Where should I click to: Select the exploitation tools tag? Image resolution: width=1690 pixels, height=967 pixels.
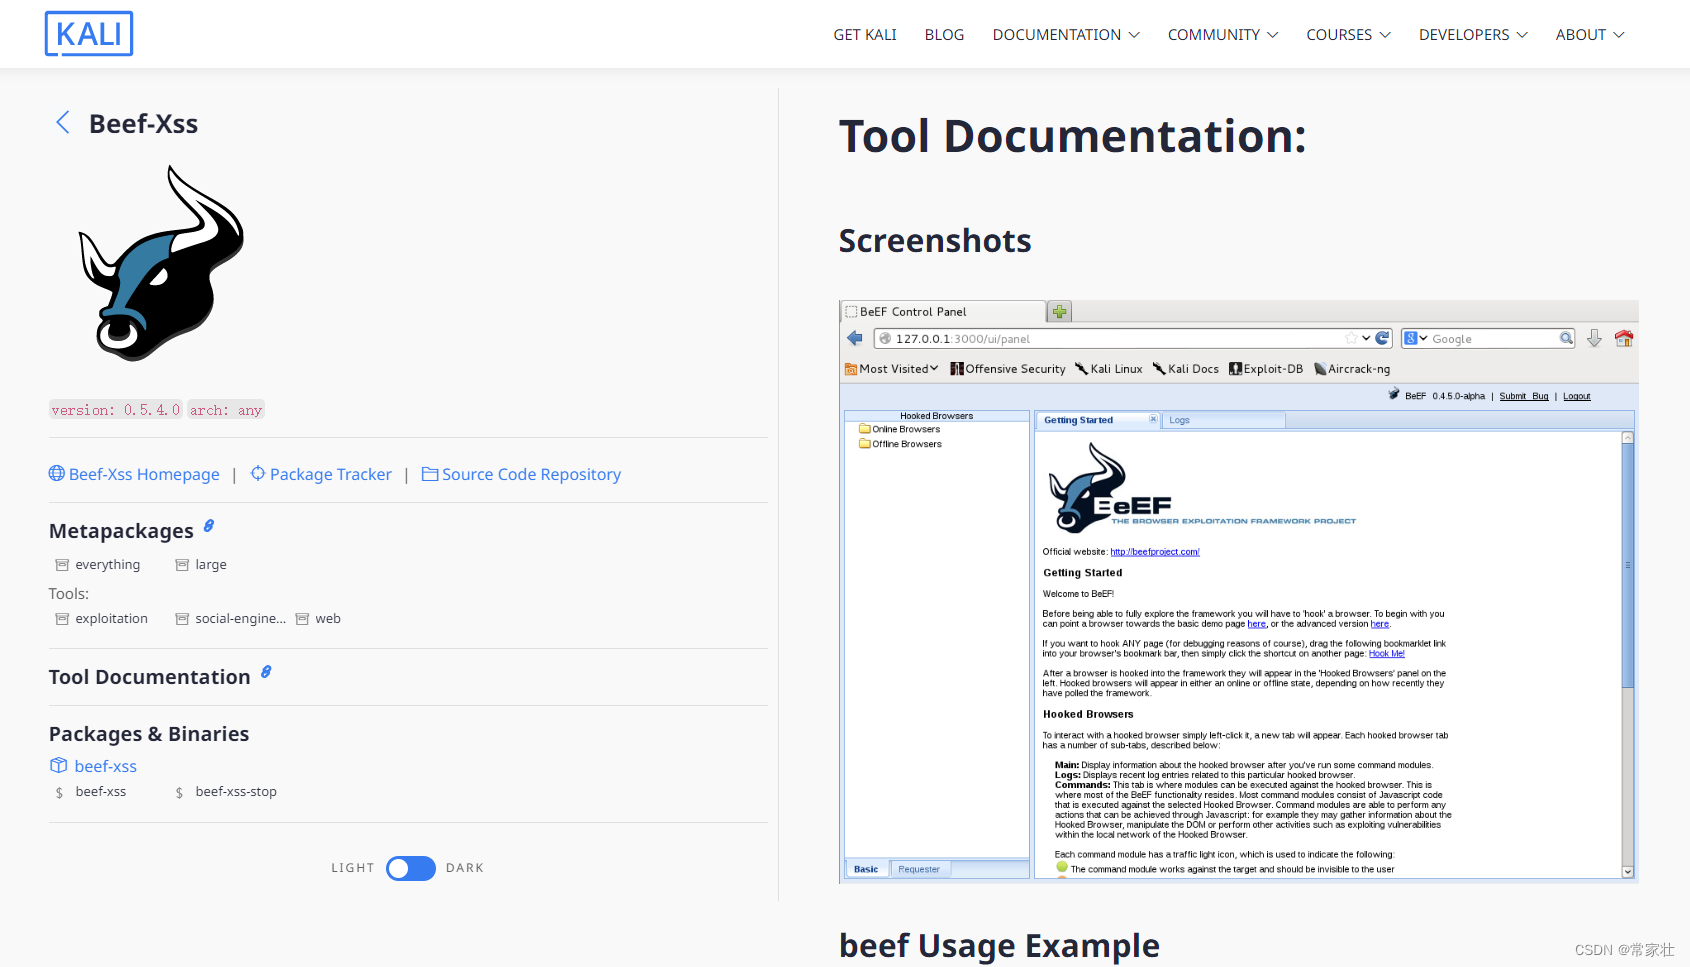tap(102, 619)
